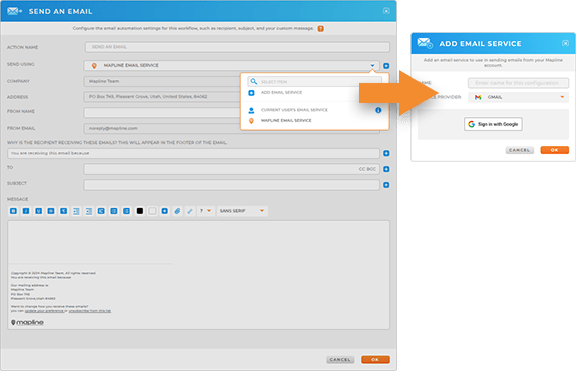Image resolution: width=576 pixels, height=371 pixels.
Task: Click unsubscribe from this list link
Action: (x=90, y=311)
